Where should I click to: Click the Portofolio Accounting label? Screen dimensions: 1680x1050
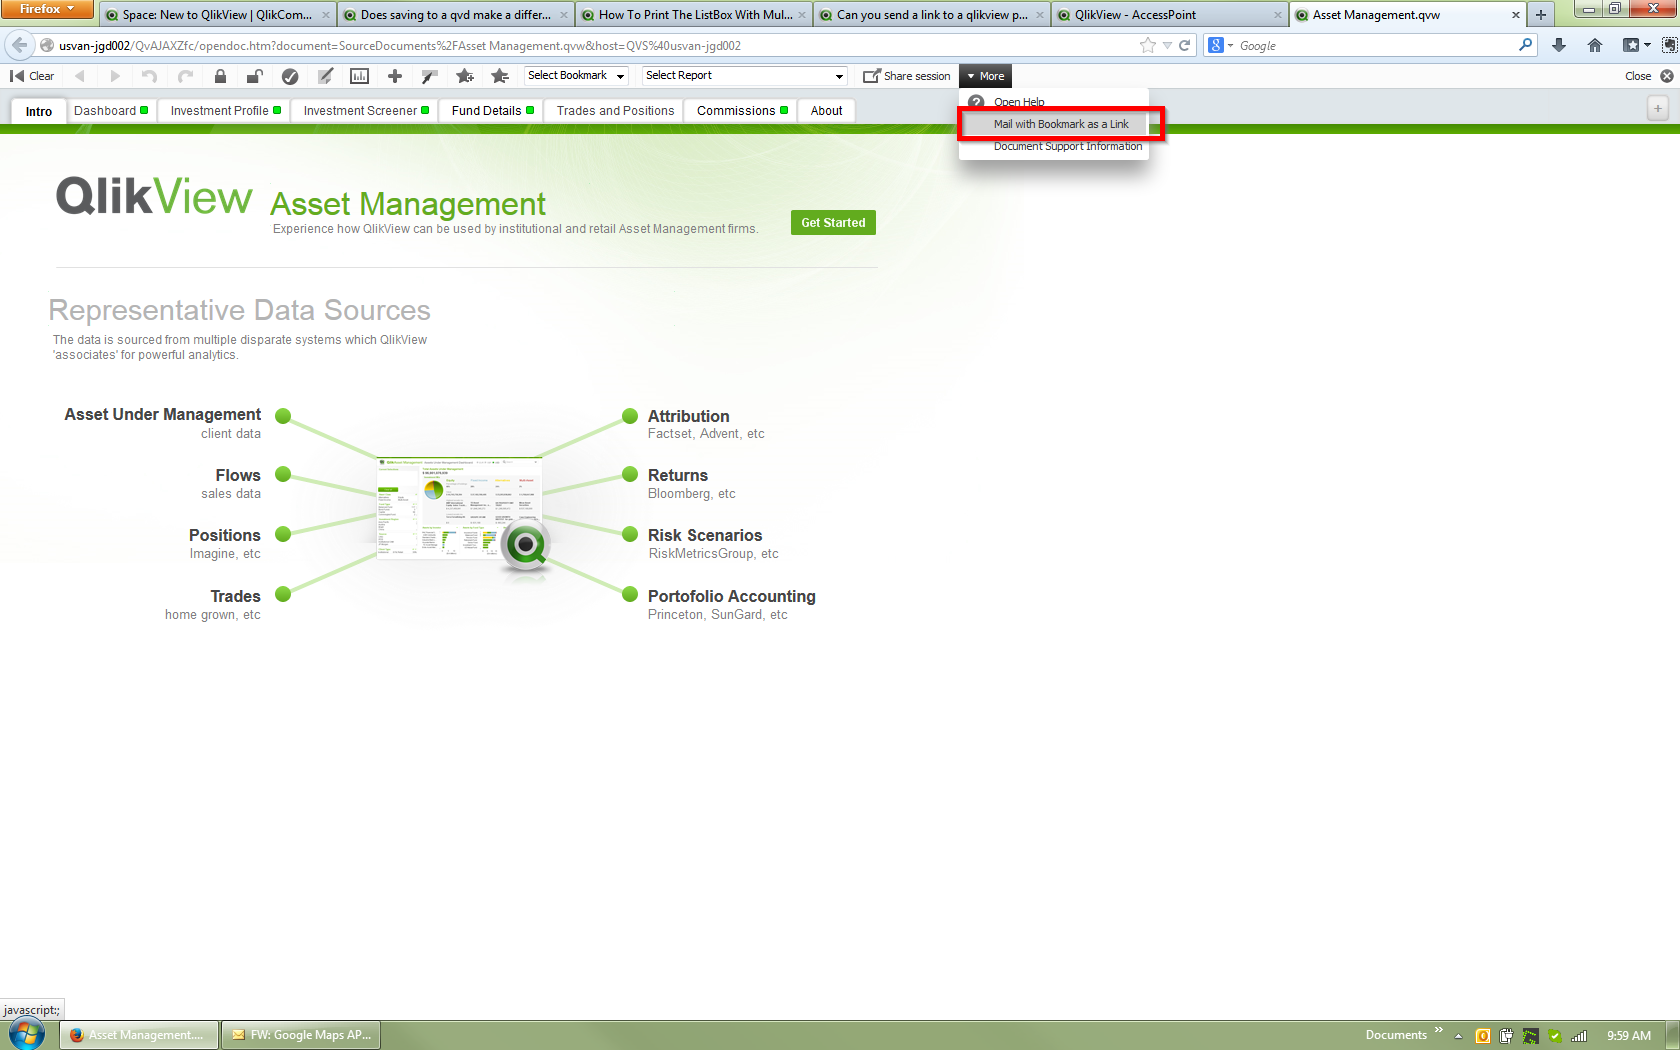click(x=732, y=596)
